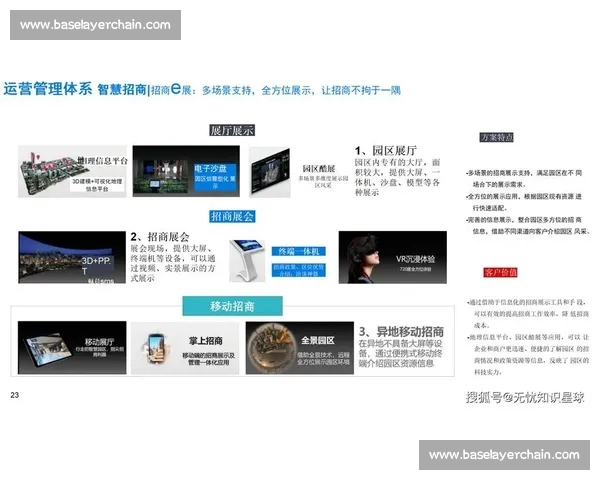The height and width of the screenshot is (480, 600).
Task: Click the 展厅展示 section label
Action: tap(232, 130)
